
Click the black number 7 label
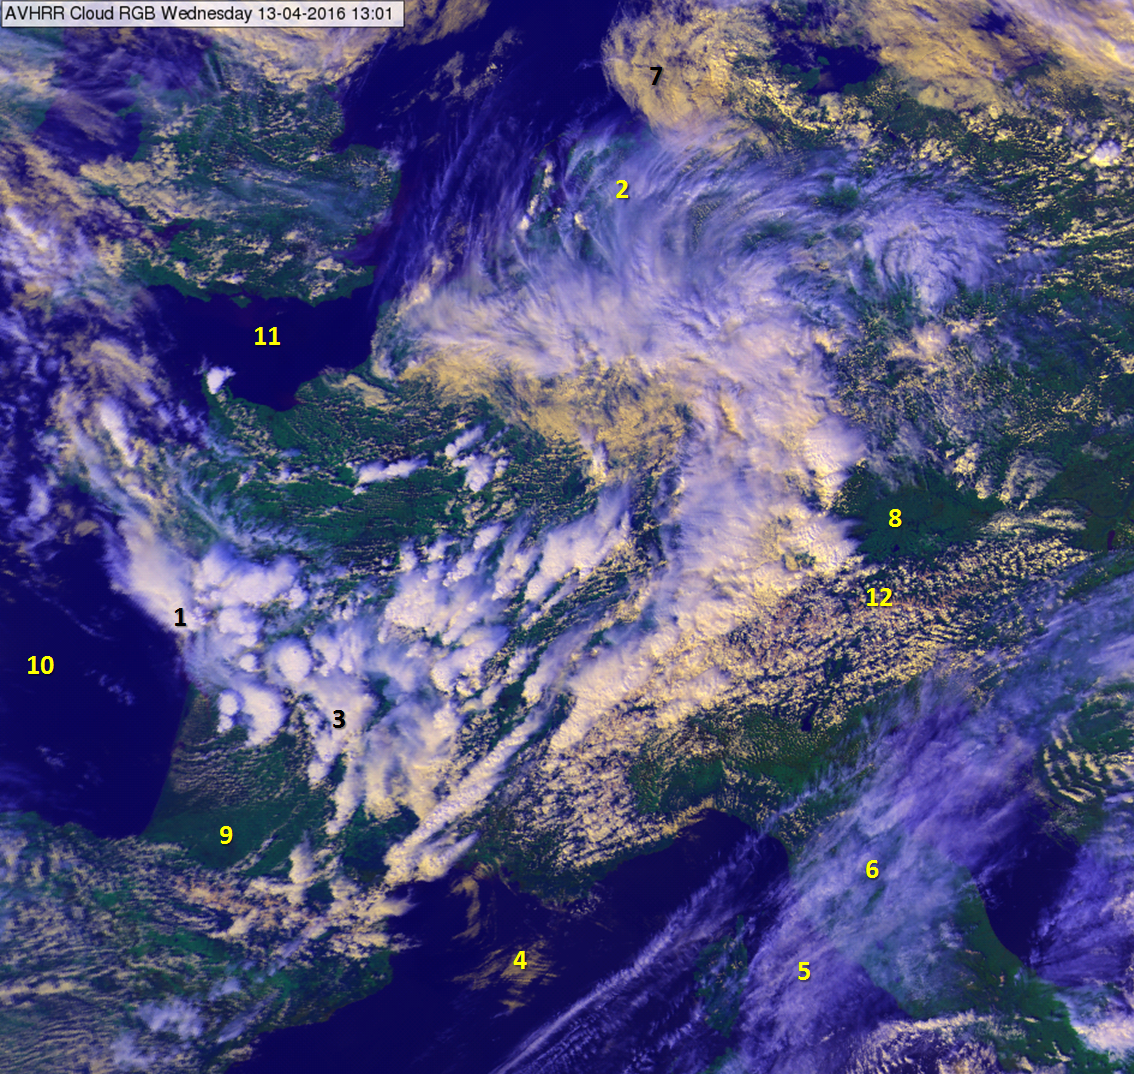pyautogui.click(x=655, y=76)
